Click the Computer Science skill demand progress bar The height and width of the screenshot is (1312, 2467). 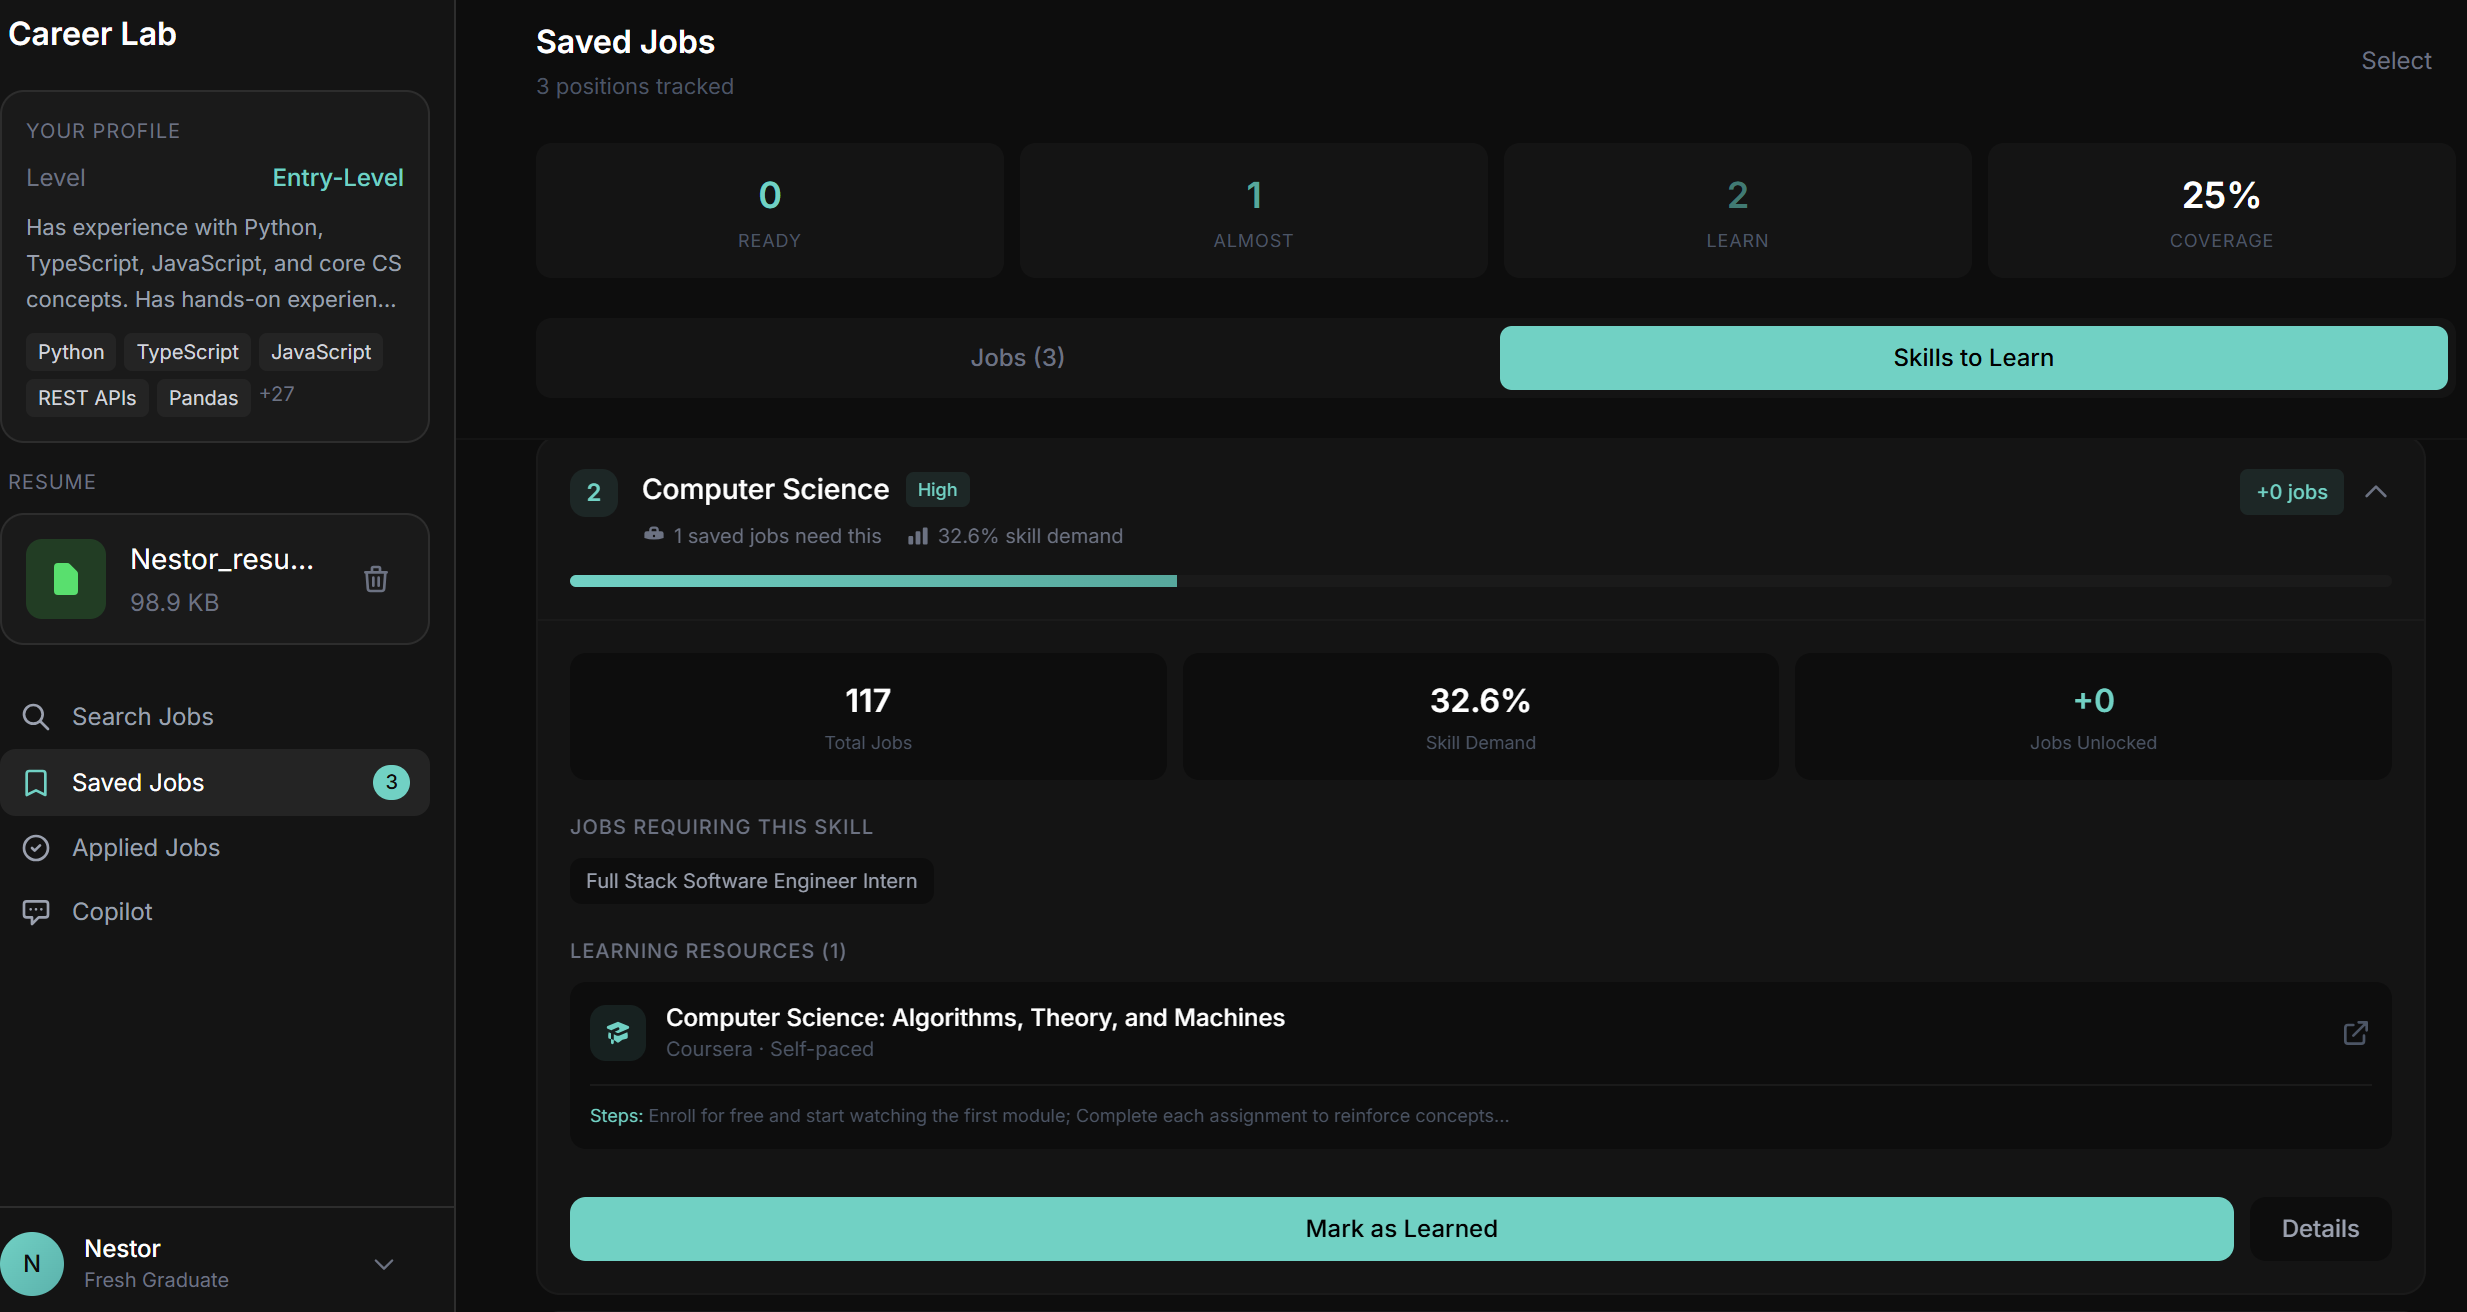click(x=1480, y=581)
